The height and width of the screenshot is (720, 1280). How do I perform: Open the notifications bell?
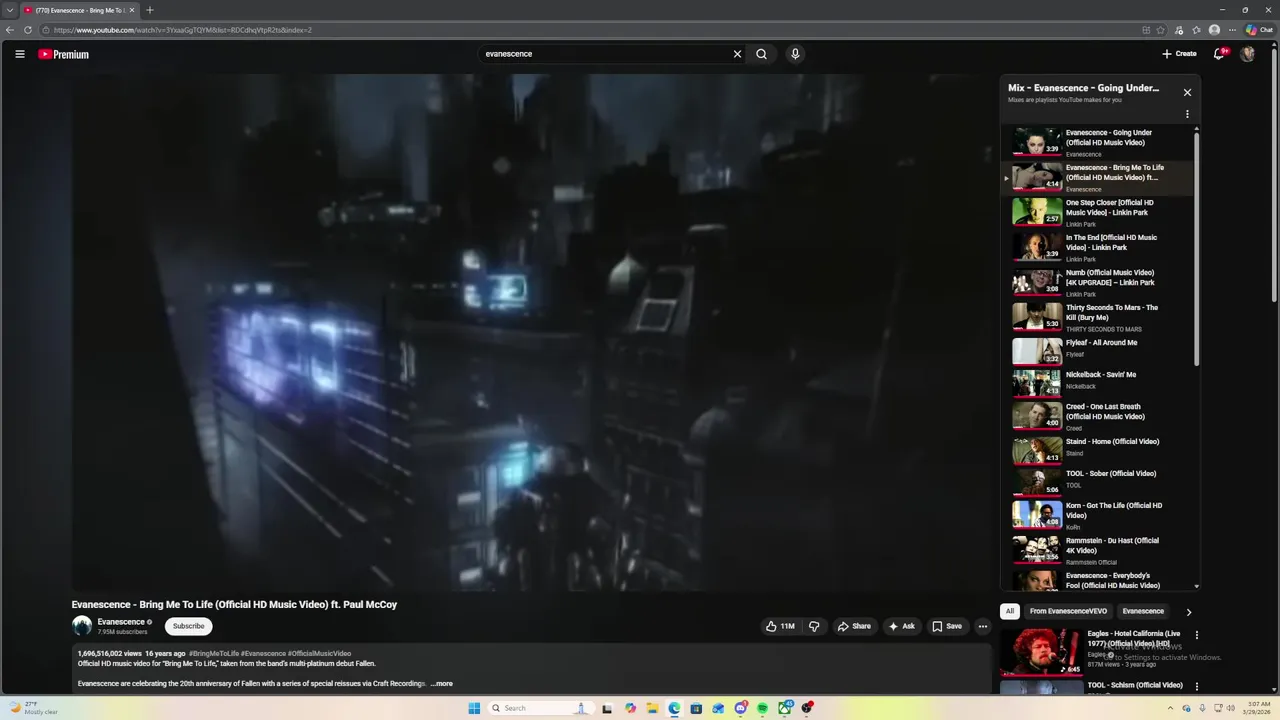point(1219,54)
